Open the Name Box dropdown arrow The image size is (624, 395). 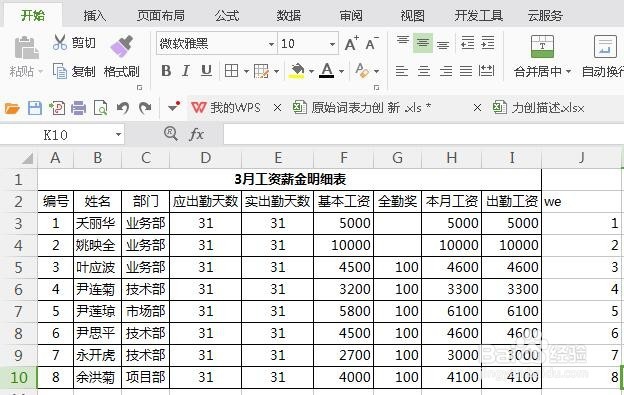coord(118,134)
